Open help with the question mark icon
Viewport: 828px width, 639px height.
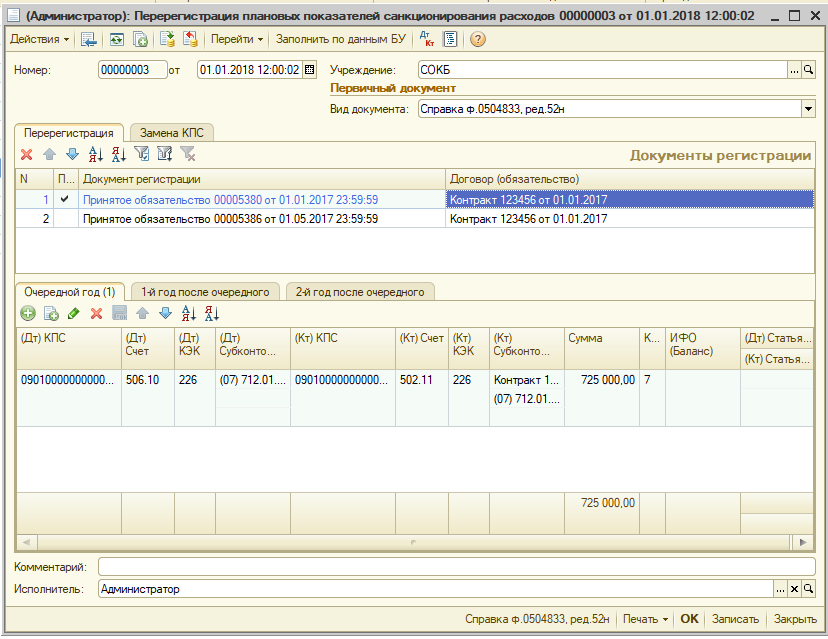pos(477,39)
